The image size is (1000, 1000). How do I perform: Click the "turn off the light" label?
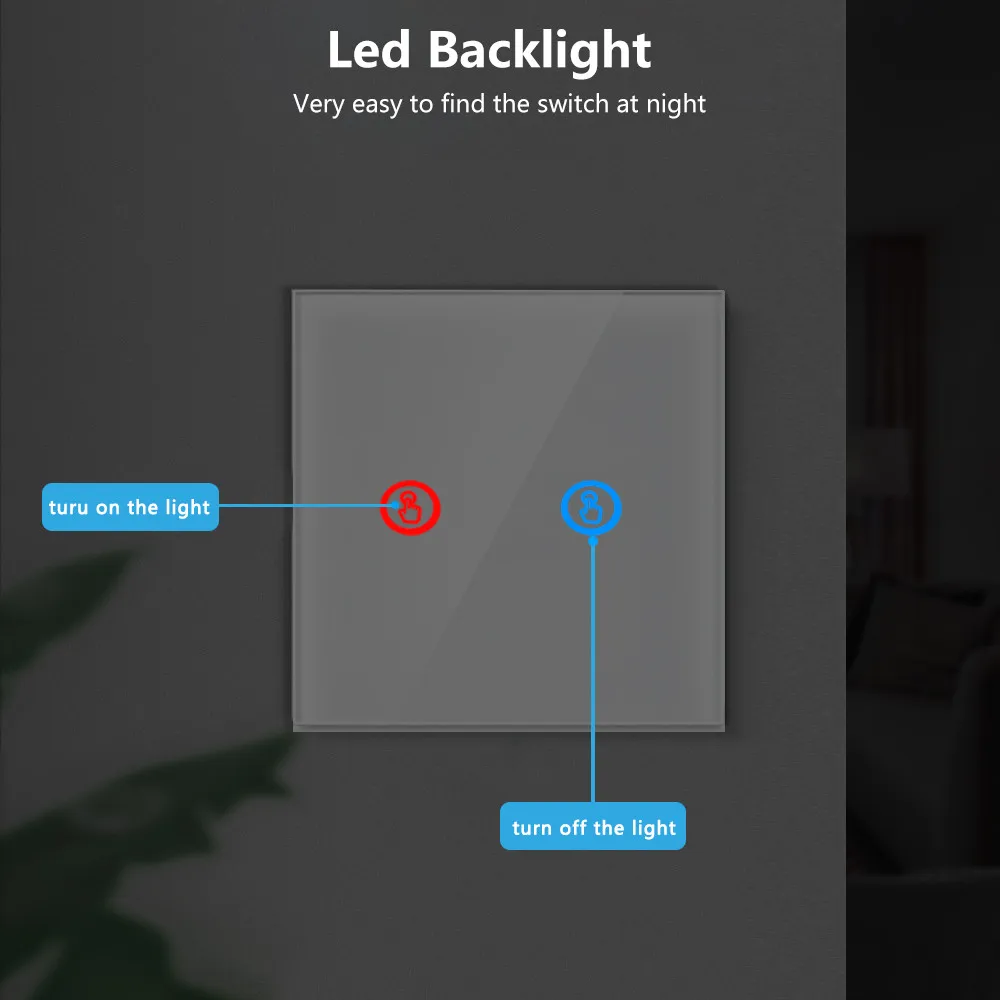pyautogui.click(x=593, y=827)
